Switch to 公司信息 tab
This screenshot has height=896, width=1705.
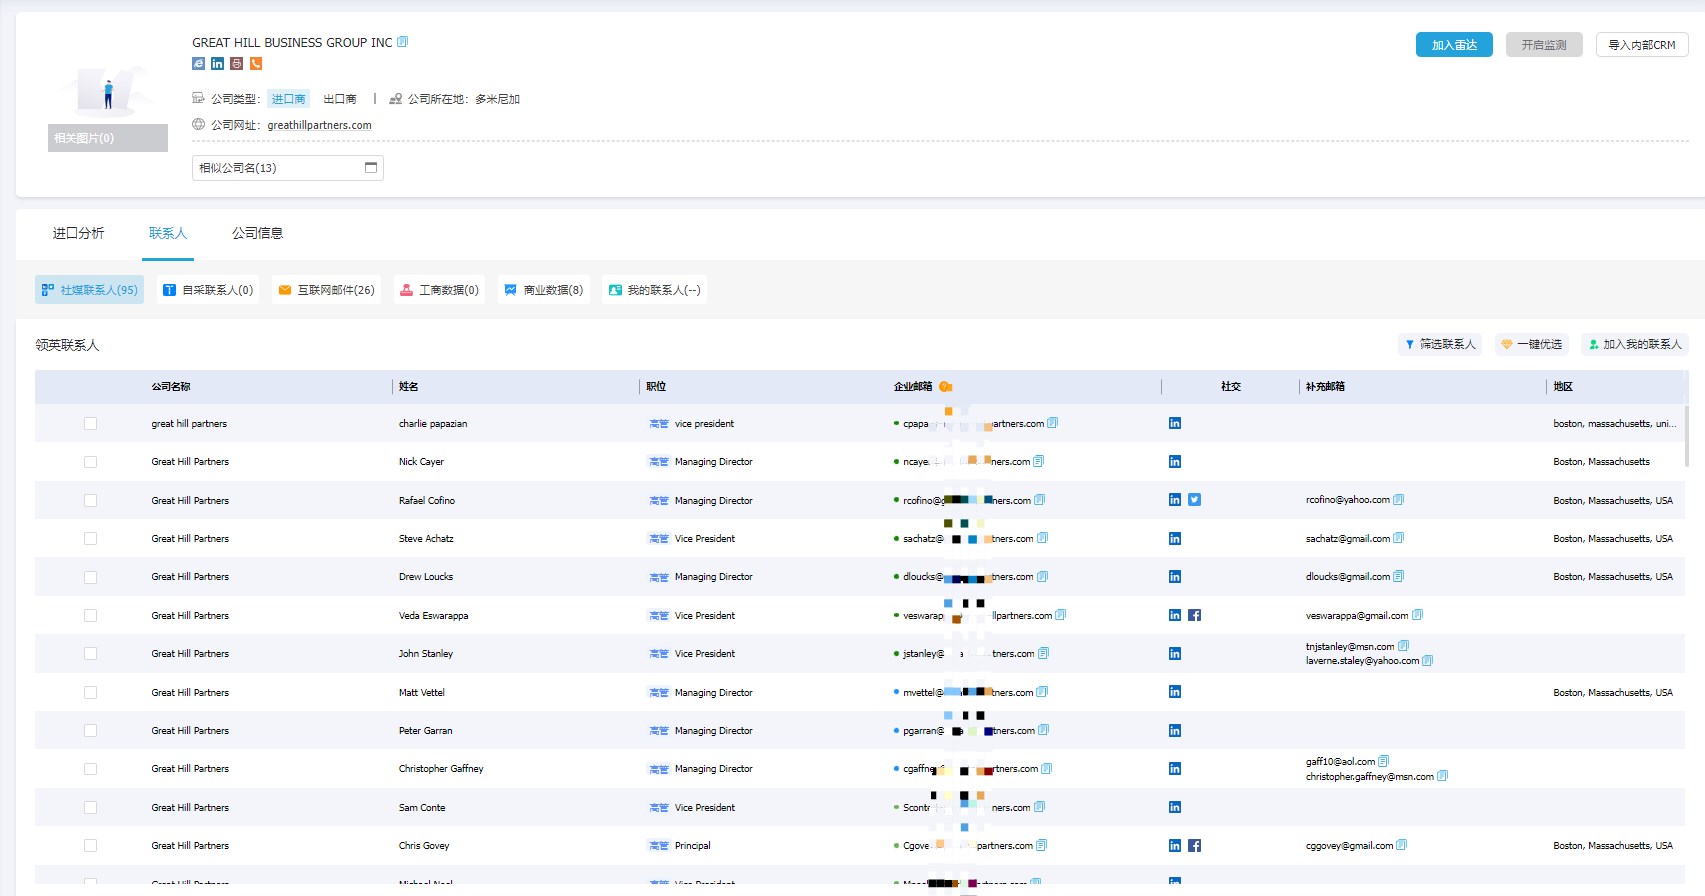click(258, 233)
